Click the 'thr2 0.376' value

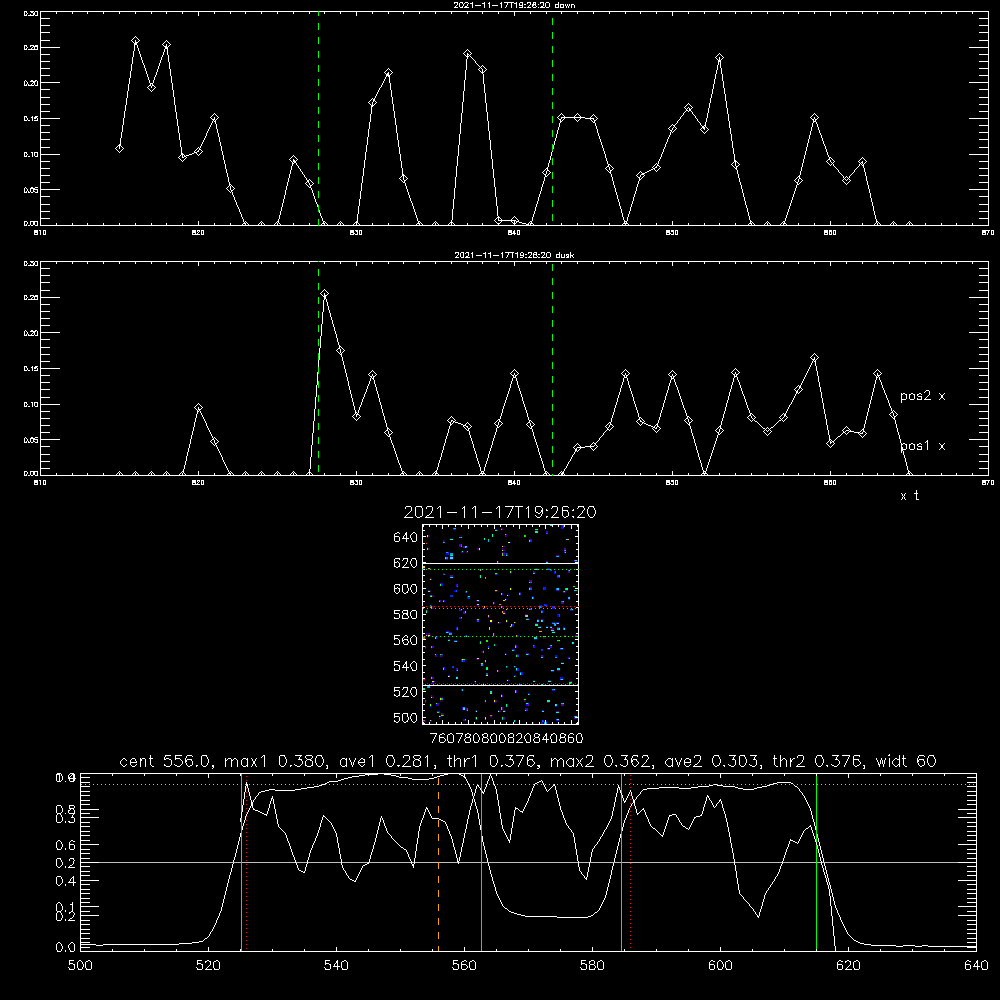pos(818,761)
